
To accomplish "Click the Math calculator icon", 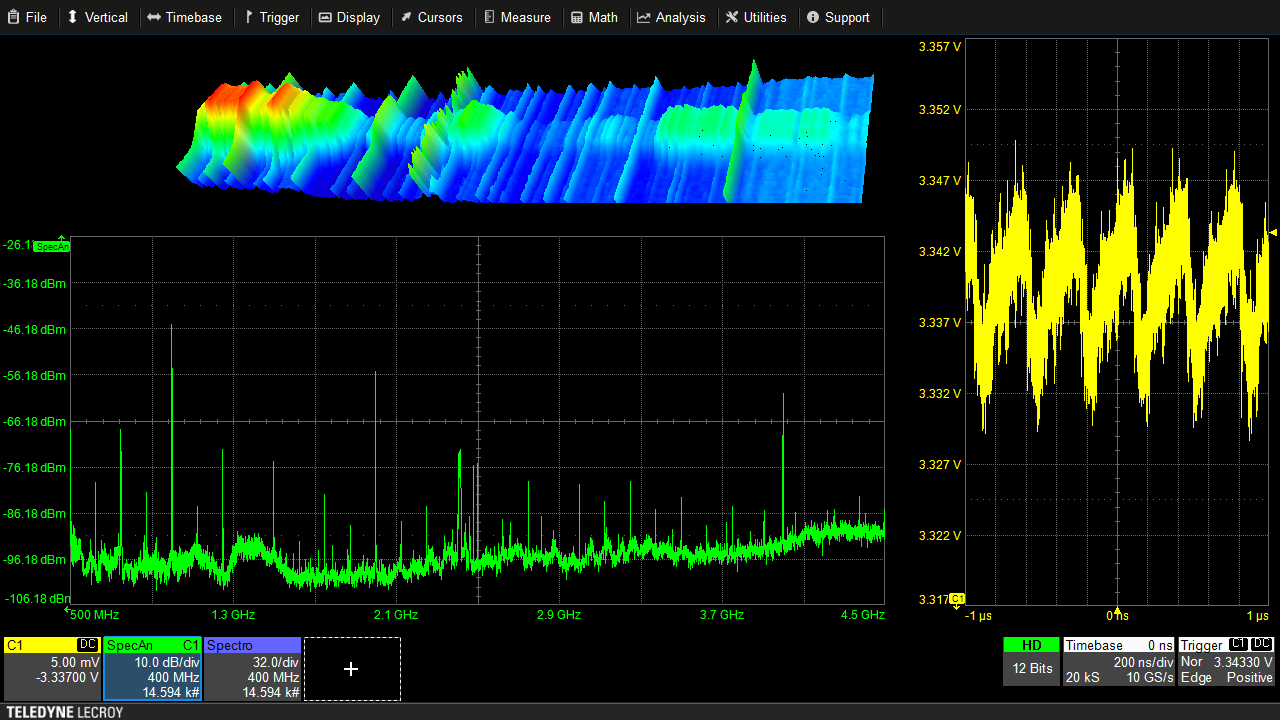I will (x=577, y=17).
